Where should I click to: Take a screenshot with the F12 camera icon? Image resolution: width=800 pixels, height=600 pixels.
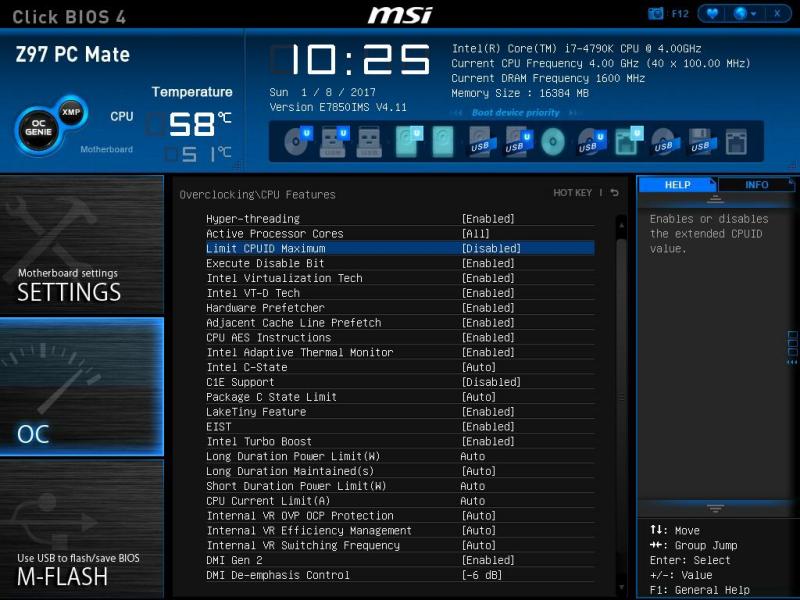click(x=656, y=13)
